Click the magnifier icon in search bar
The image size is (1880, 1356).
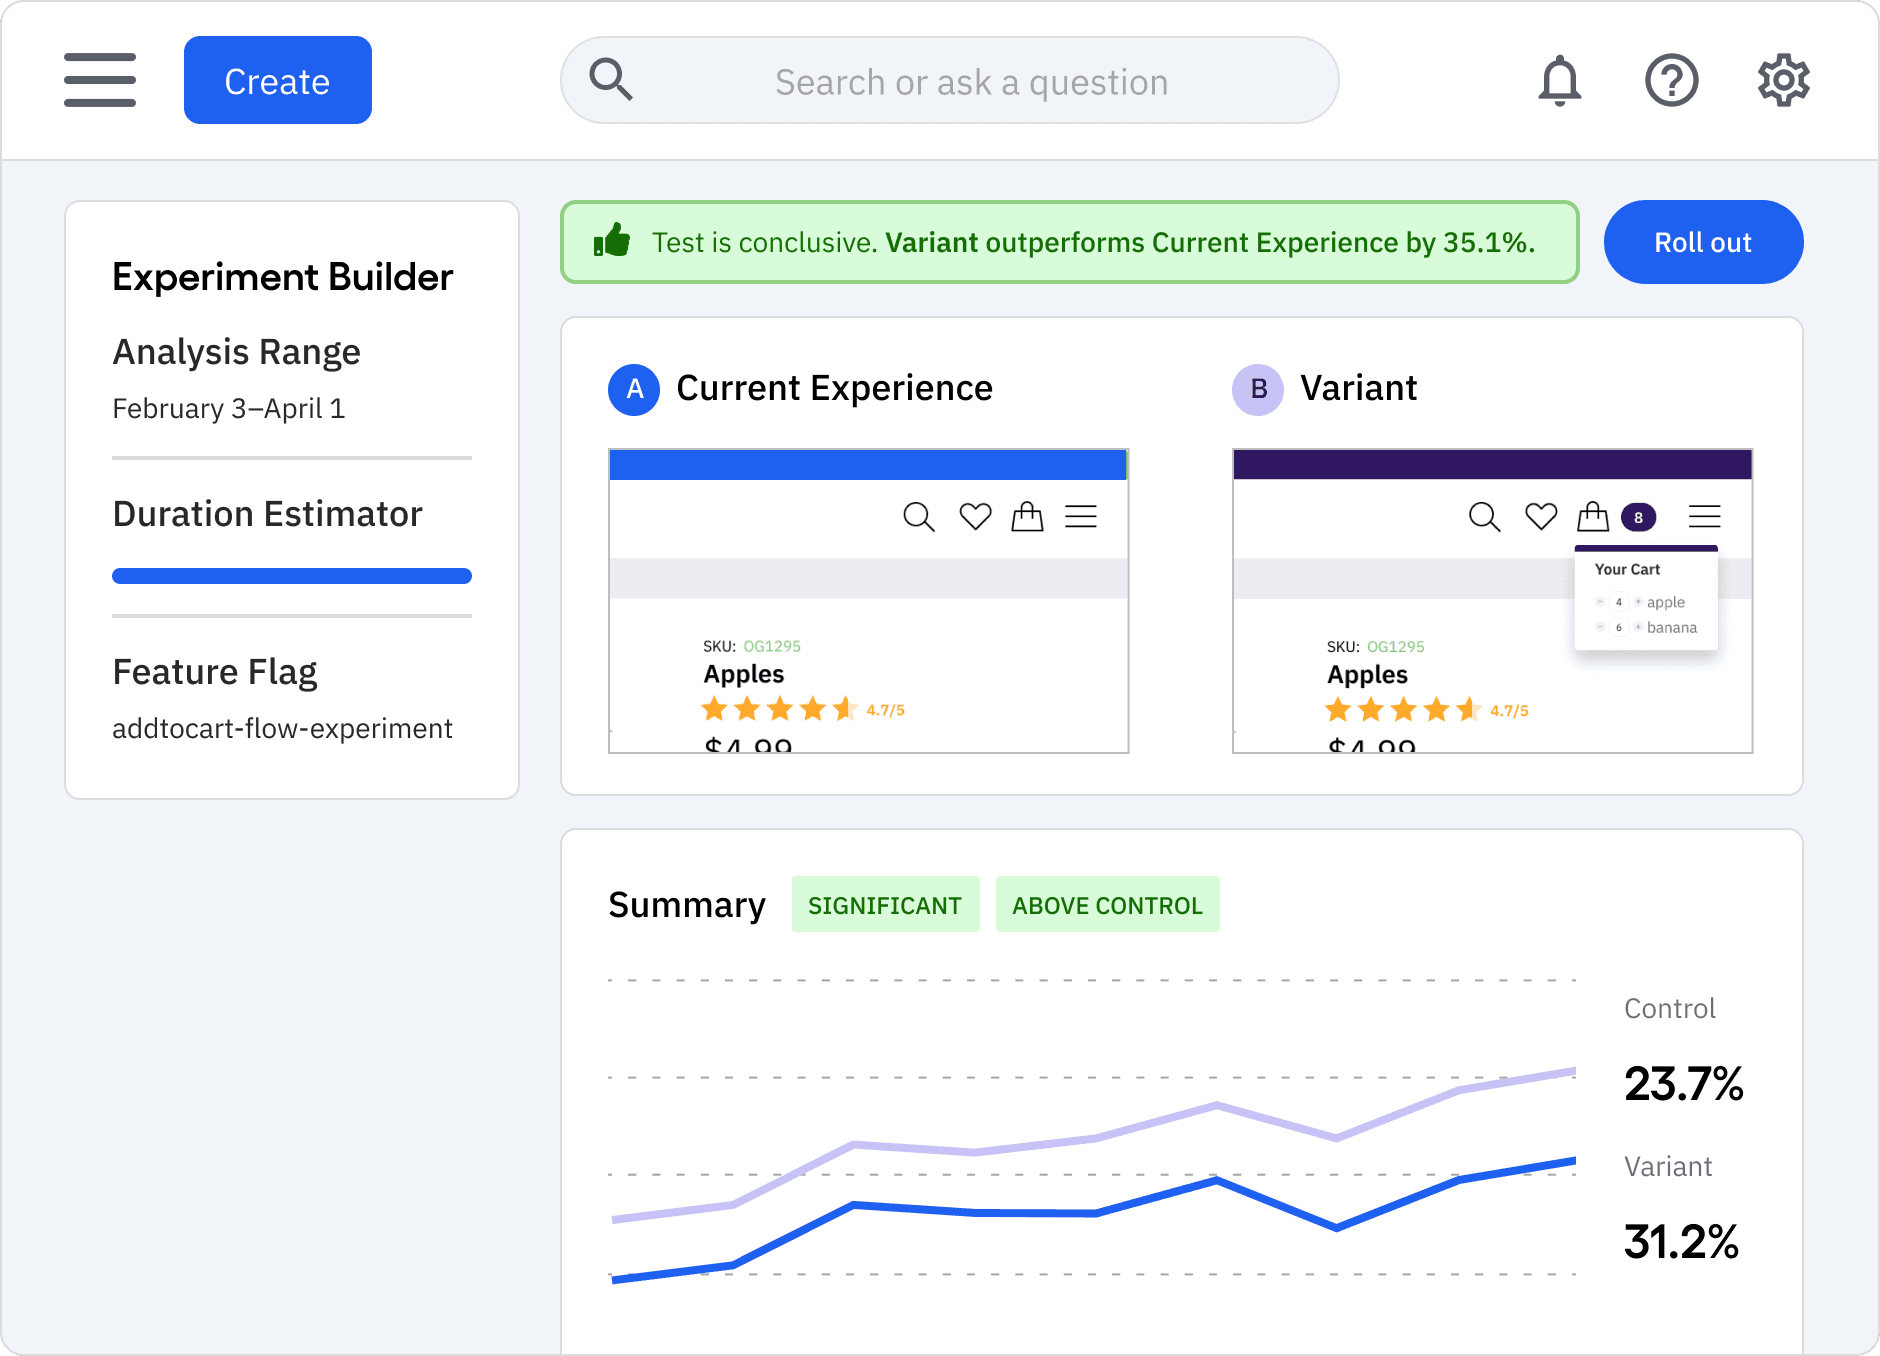pos(611,80)
